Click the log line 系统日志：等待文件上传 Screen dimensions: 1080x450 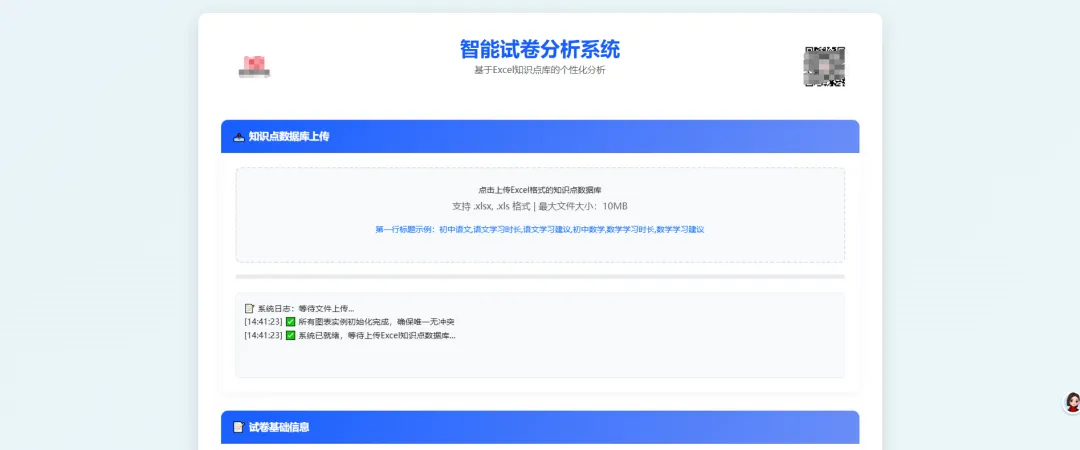click(x=300, y=308)
